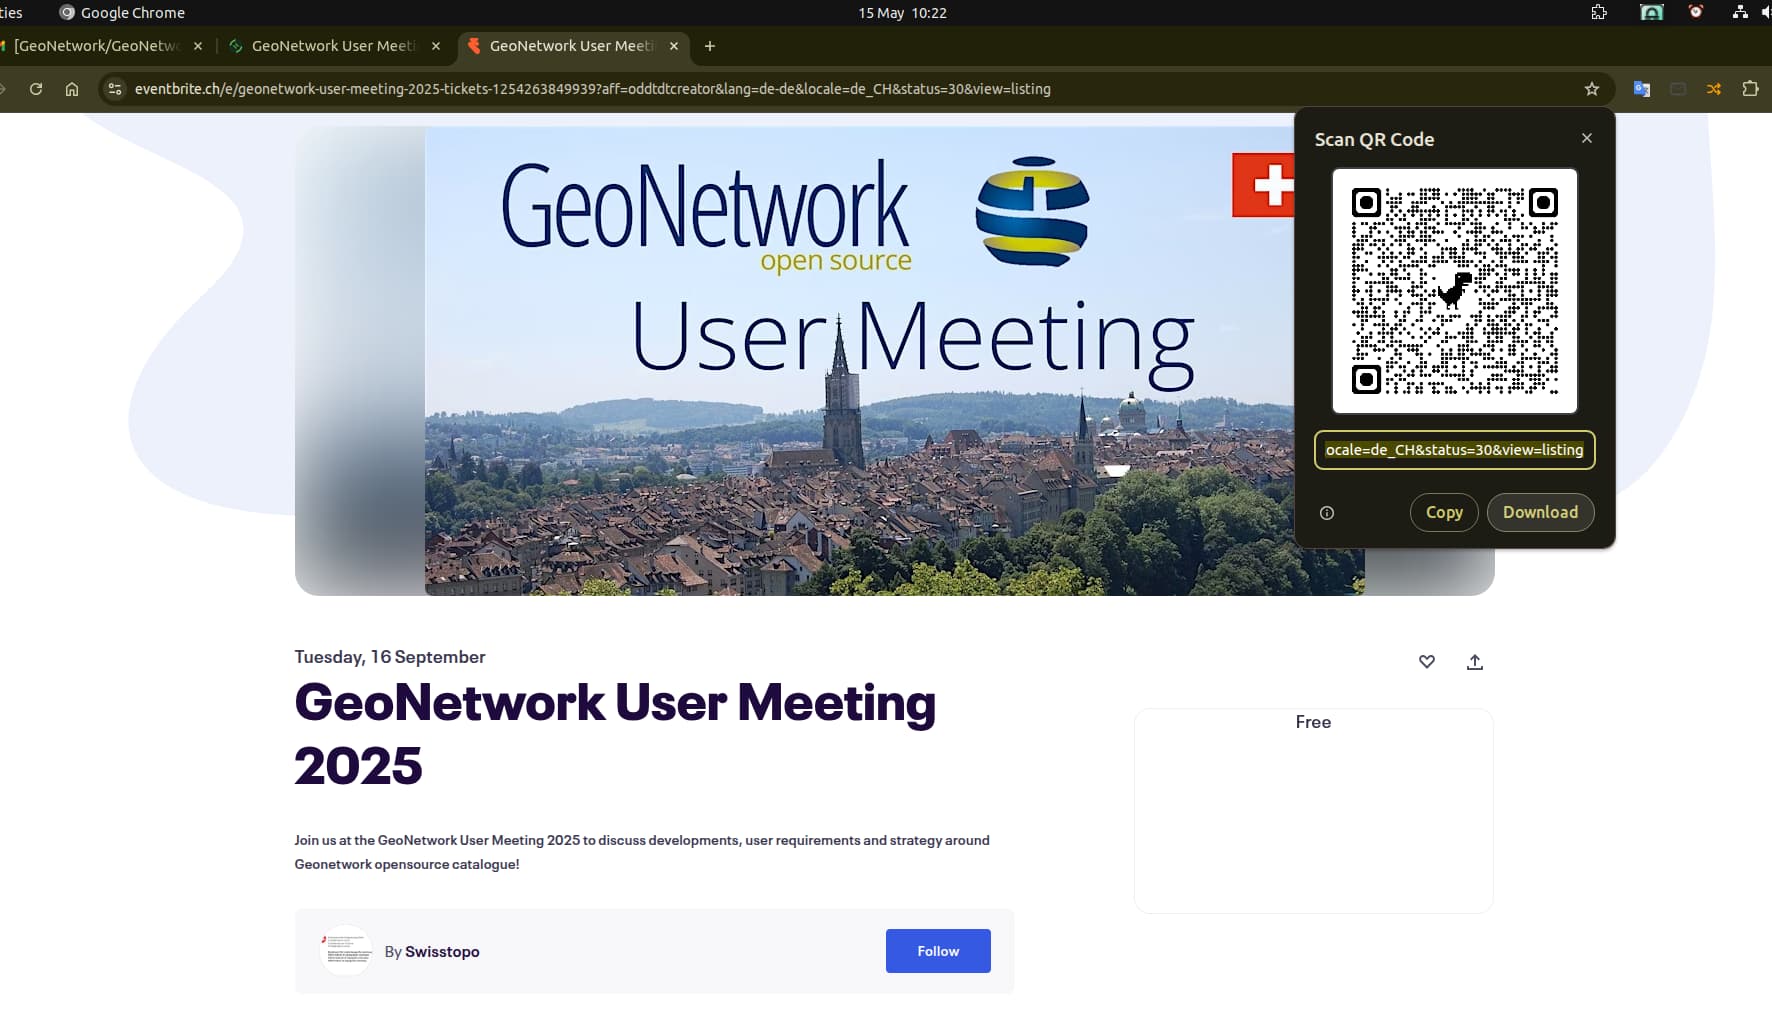
Task: Follow the Swisstopo organizer
Action: 938,951
